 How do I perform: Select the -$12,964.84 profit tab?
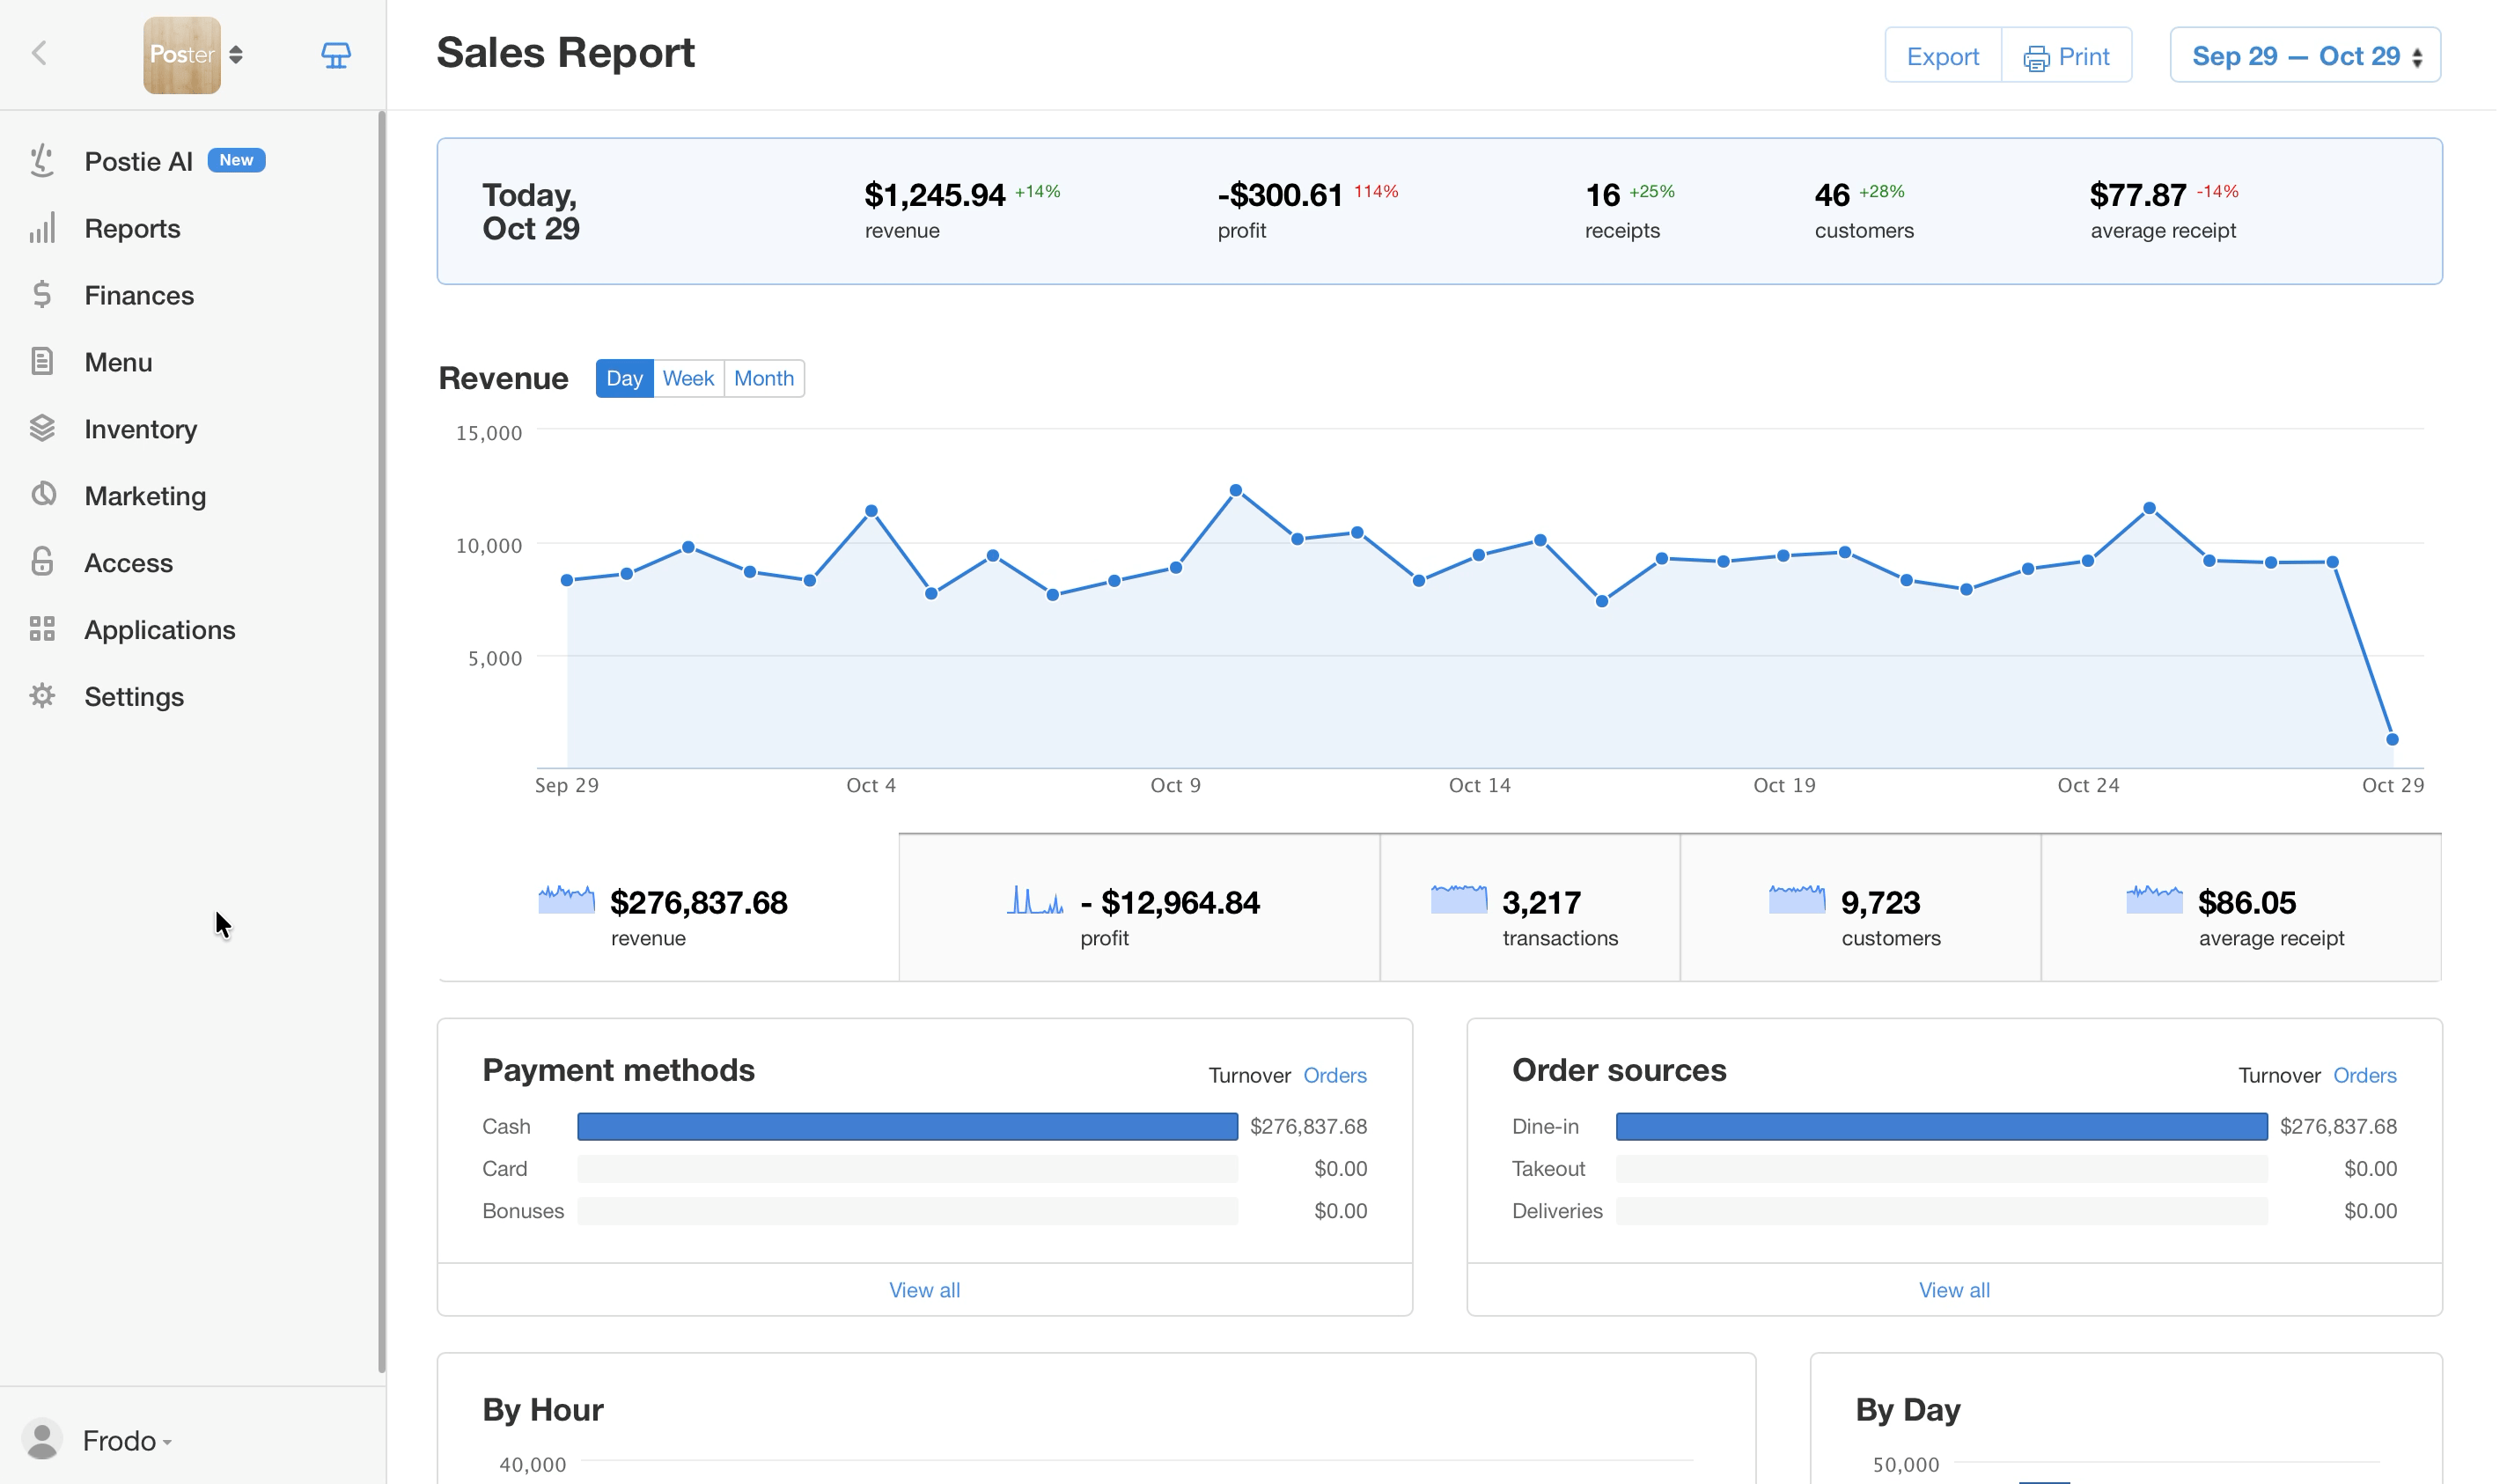[x=1139, y=908]
